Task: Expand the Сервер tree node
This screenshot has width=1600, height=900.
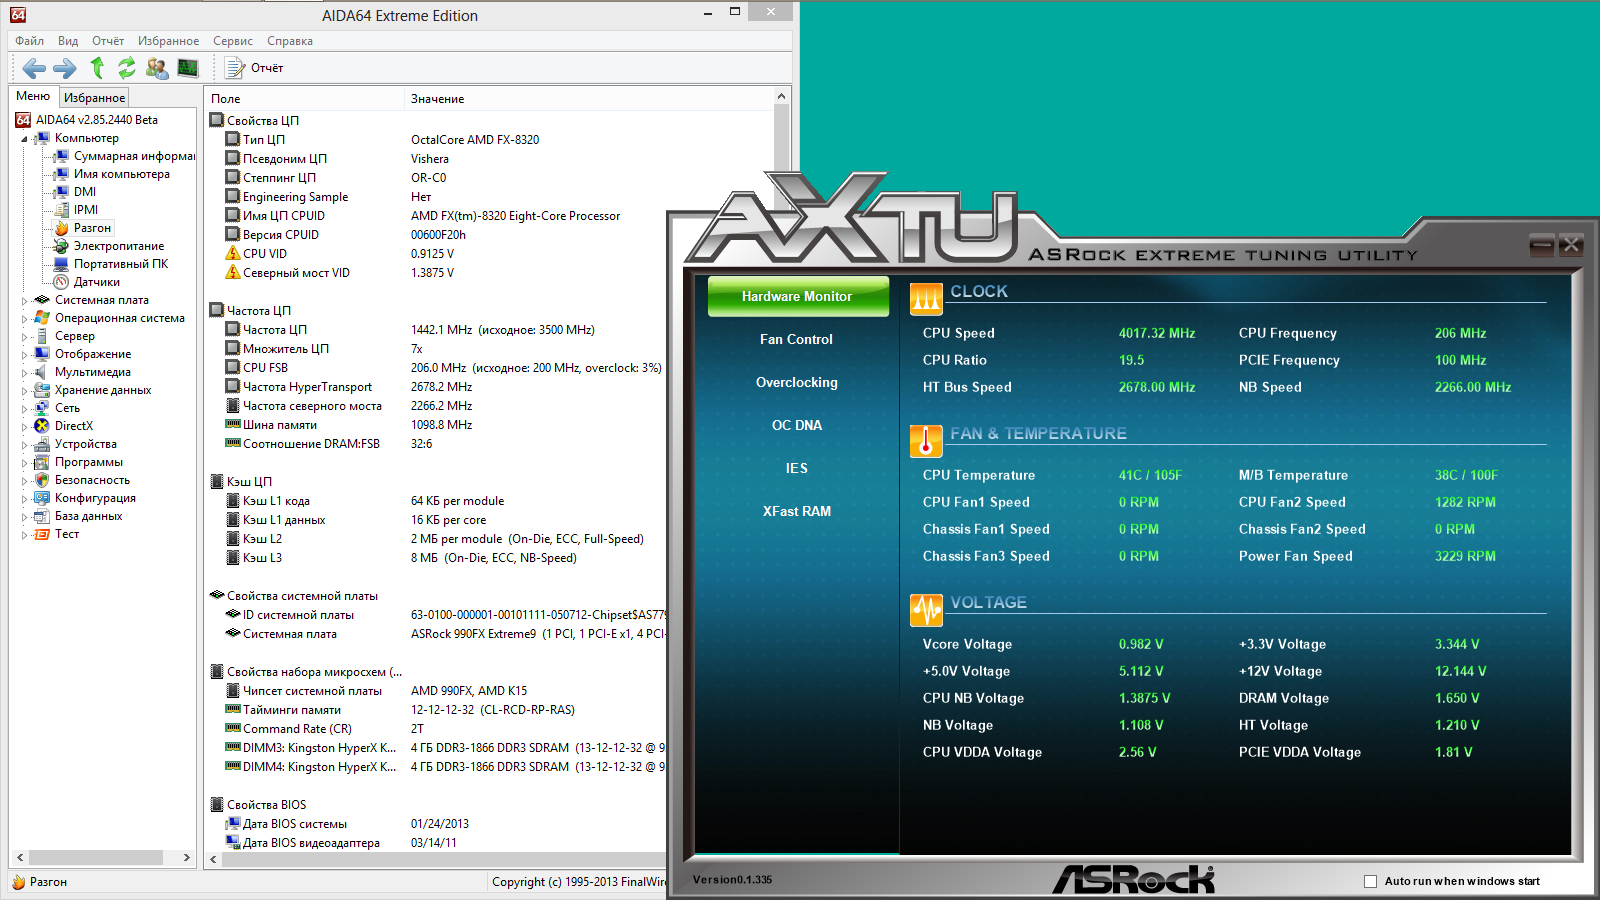Action: coord(24,337)
